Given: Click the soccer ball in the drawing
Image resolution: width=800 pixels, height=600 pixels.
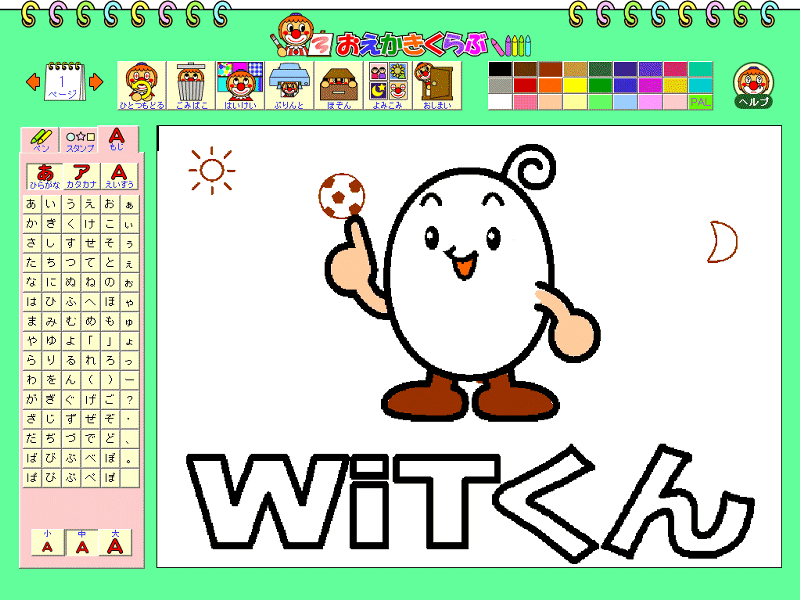Looking at the screenshot, I should [x=342, y=196].
